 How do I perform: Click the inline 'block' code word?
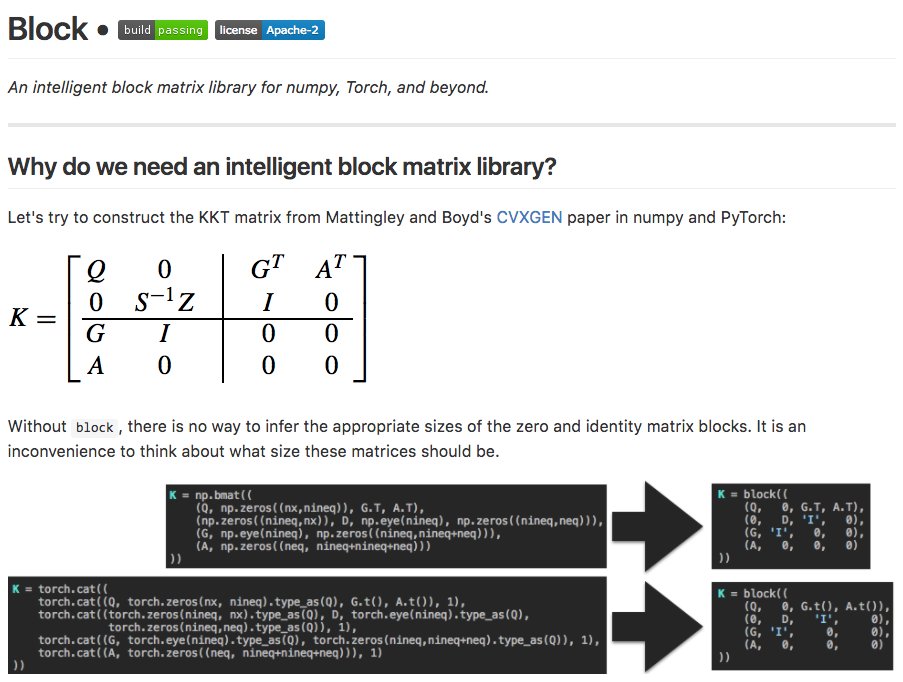[x=94, y=427]
